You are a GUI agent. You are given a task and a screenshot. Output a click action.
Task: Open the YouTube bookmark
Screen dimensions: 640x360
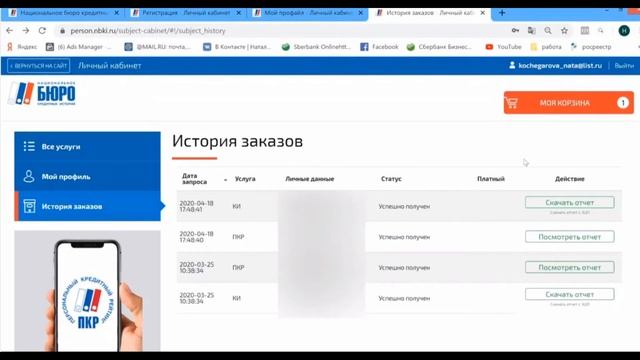[503, 47]
